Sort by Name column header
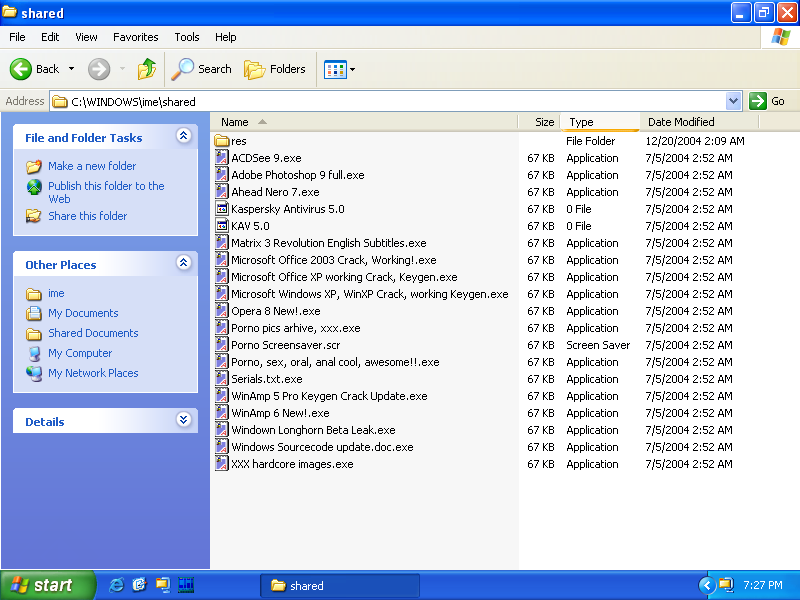800x600 pixels. [x=364, y=122]
